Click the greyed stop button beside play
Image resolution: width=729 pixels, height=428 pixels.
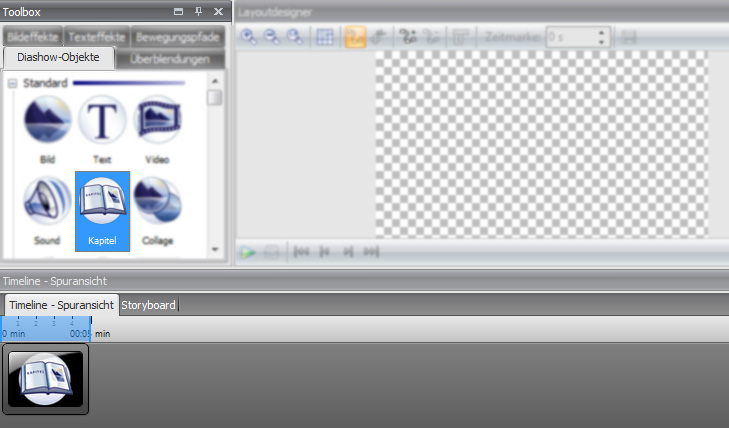[x=272, y=252]
